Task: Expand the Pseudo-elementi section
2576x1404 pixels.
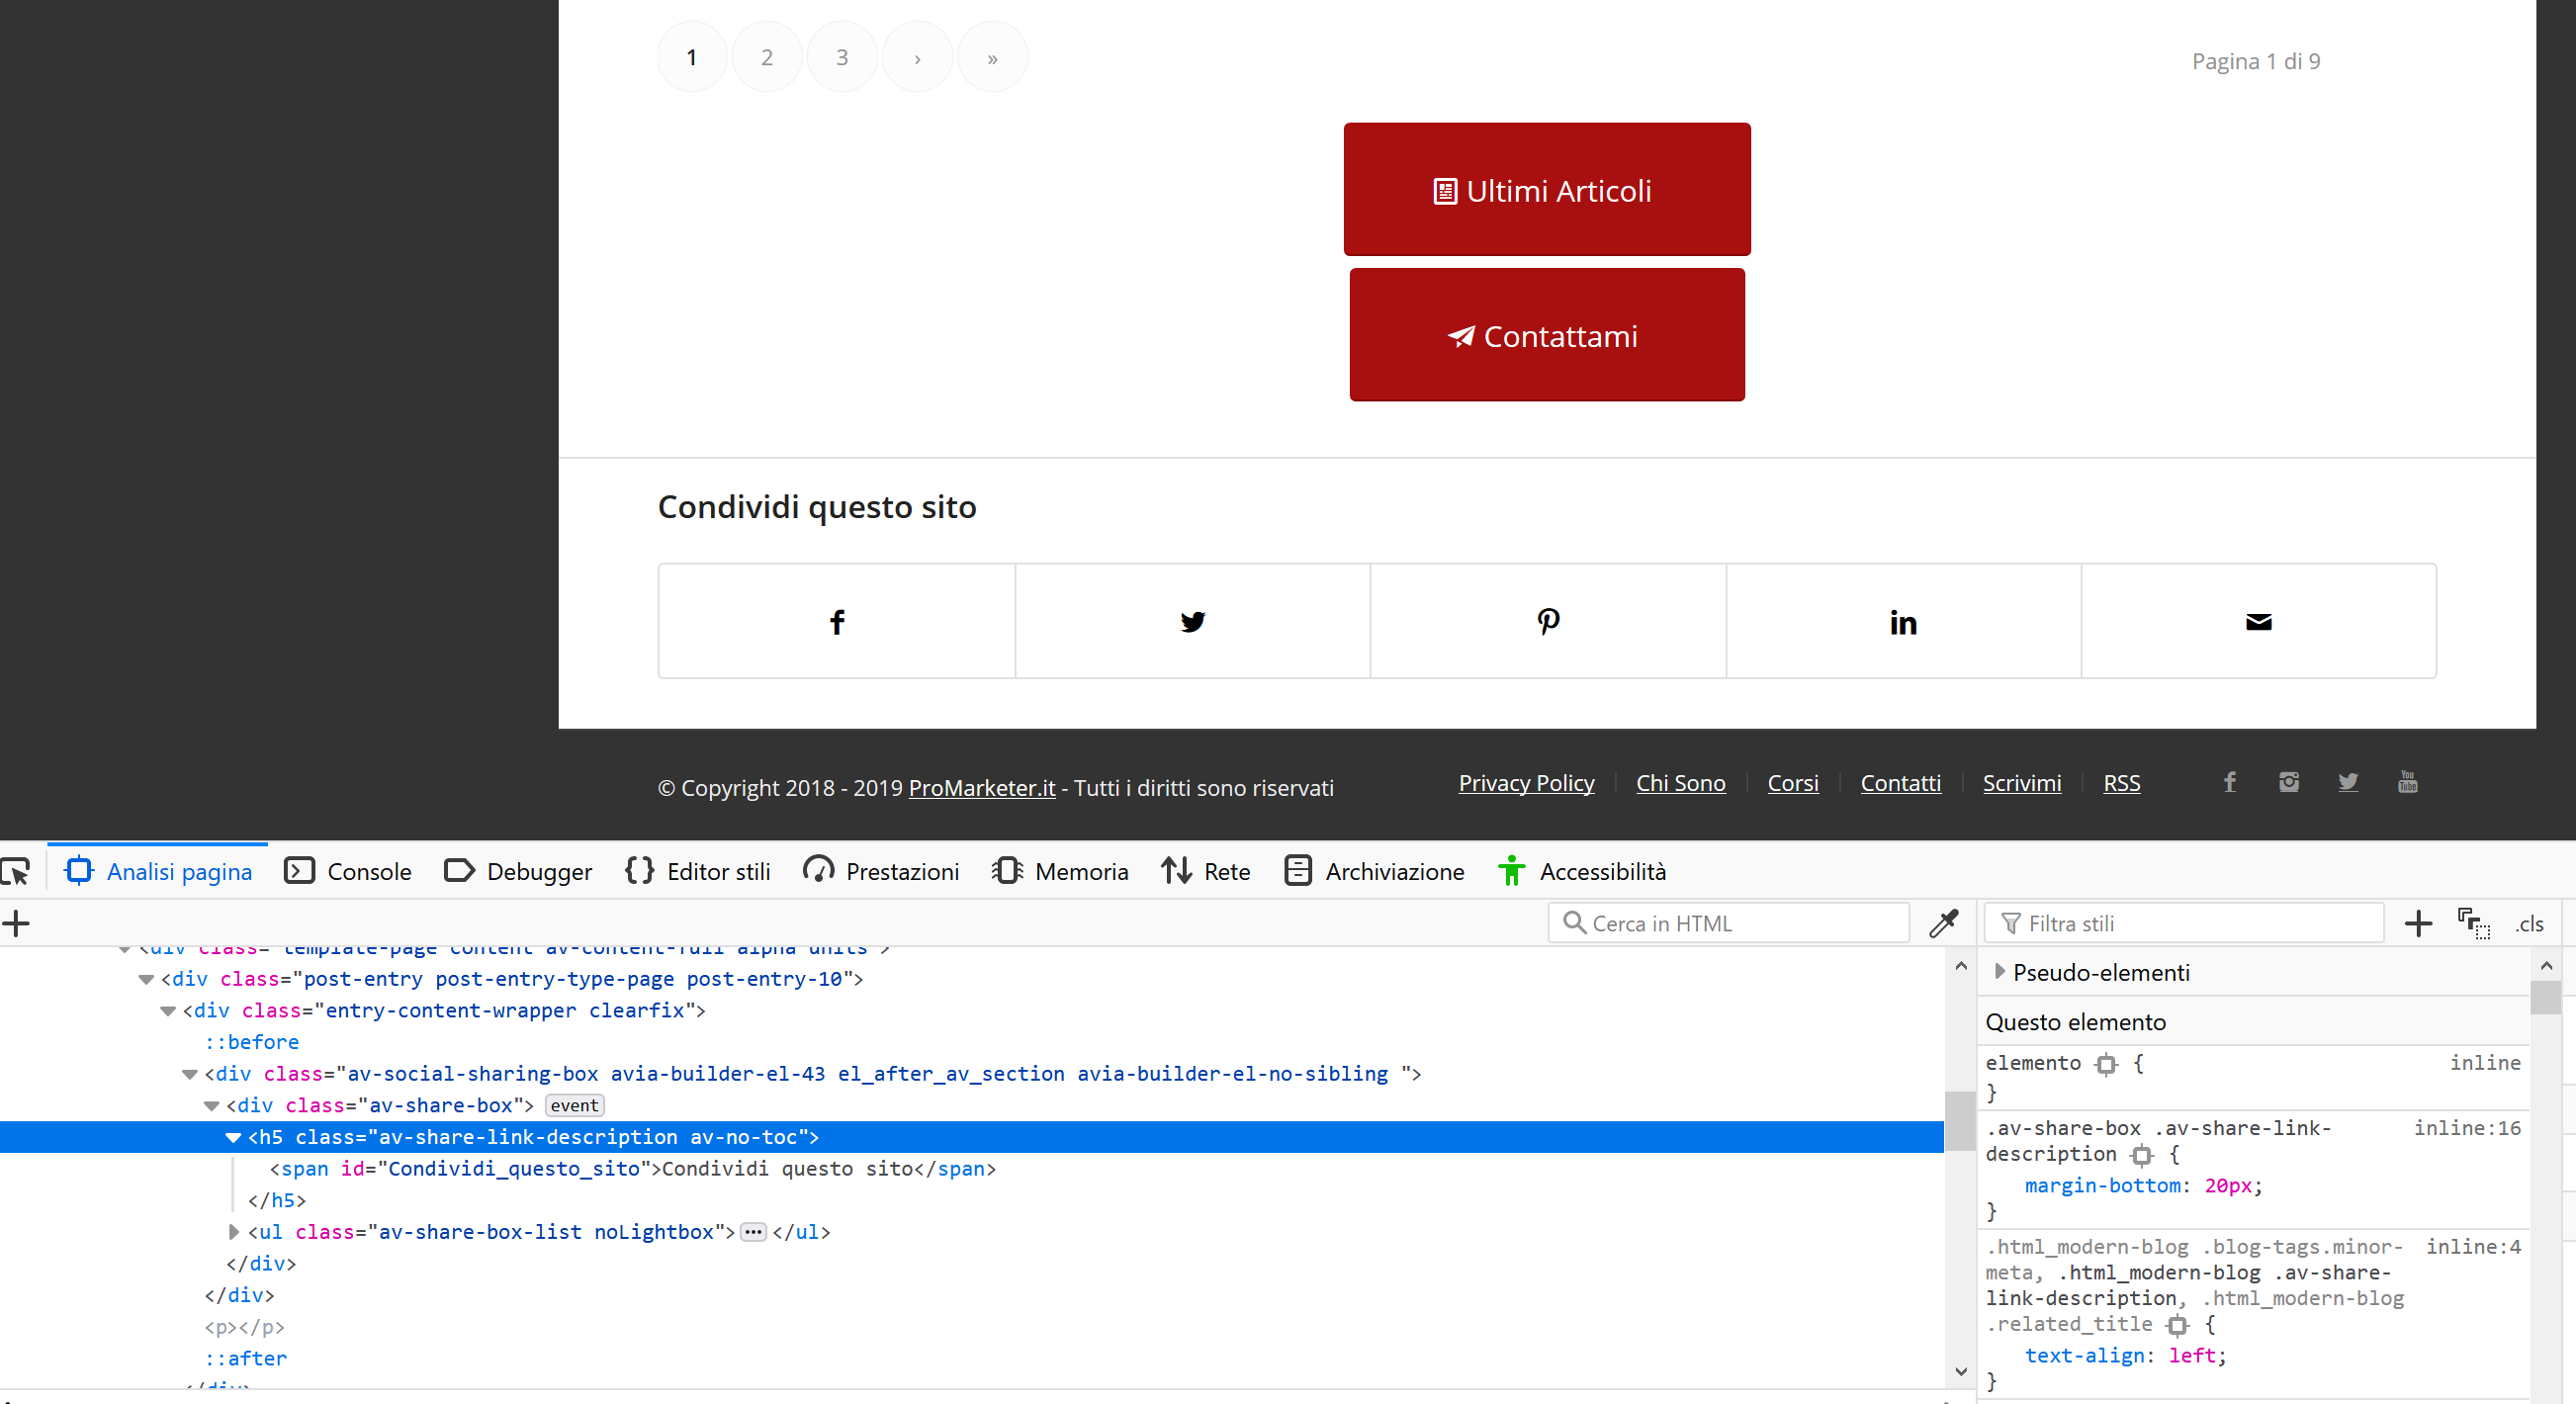Action: pyautogui.click(x=1999, y=972)
